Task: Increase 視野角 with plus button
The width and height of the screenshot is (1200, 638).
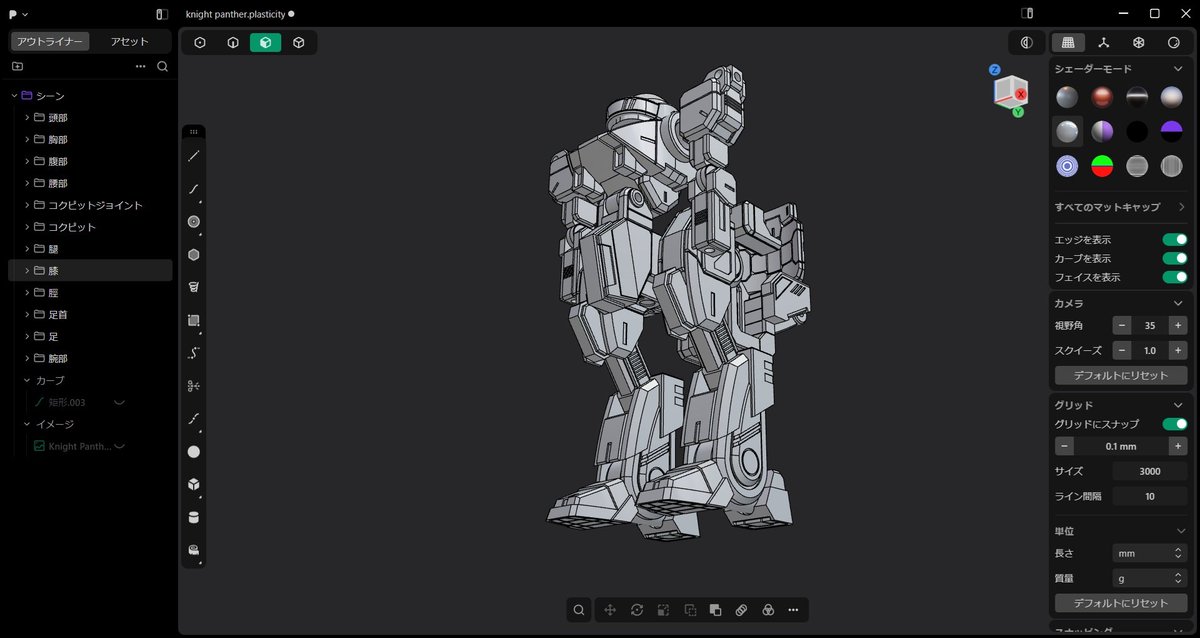Action: (x=1178, y=325)
